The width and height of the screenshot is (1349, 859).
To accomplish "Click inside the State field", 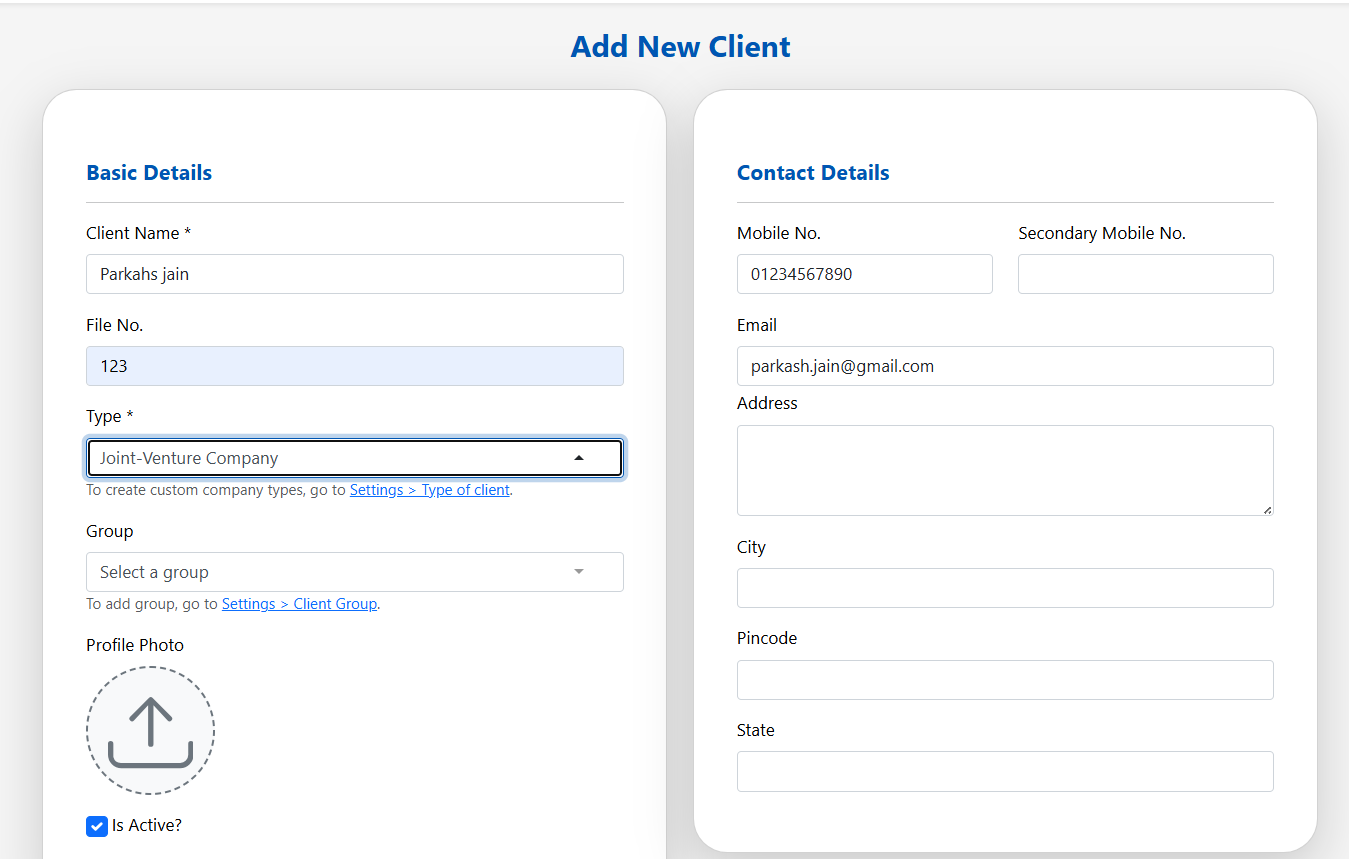I will [1005, 770].
